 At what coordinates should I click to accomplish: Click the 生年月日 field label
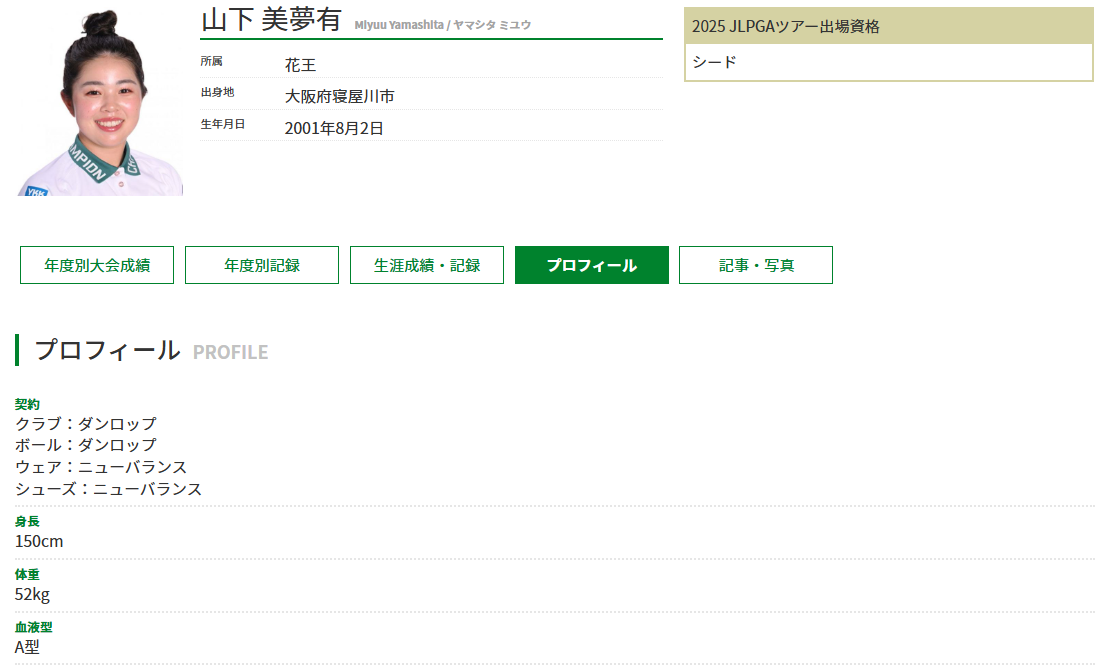tap(223, 124)
